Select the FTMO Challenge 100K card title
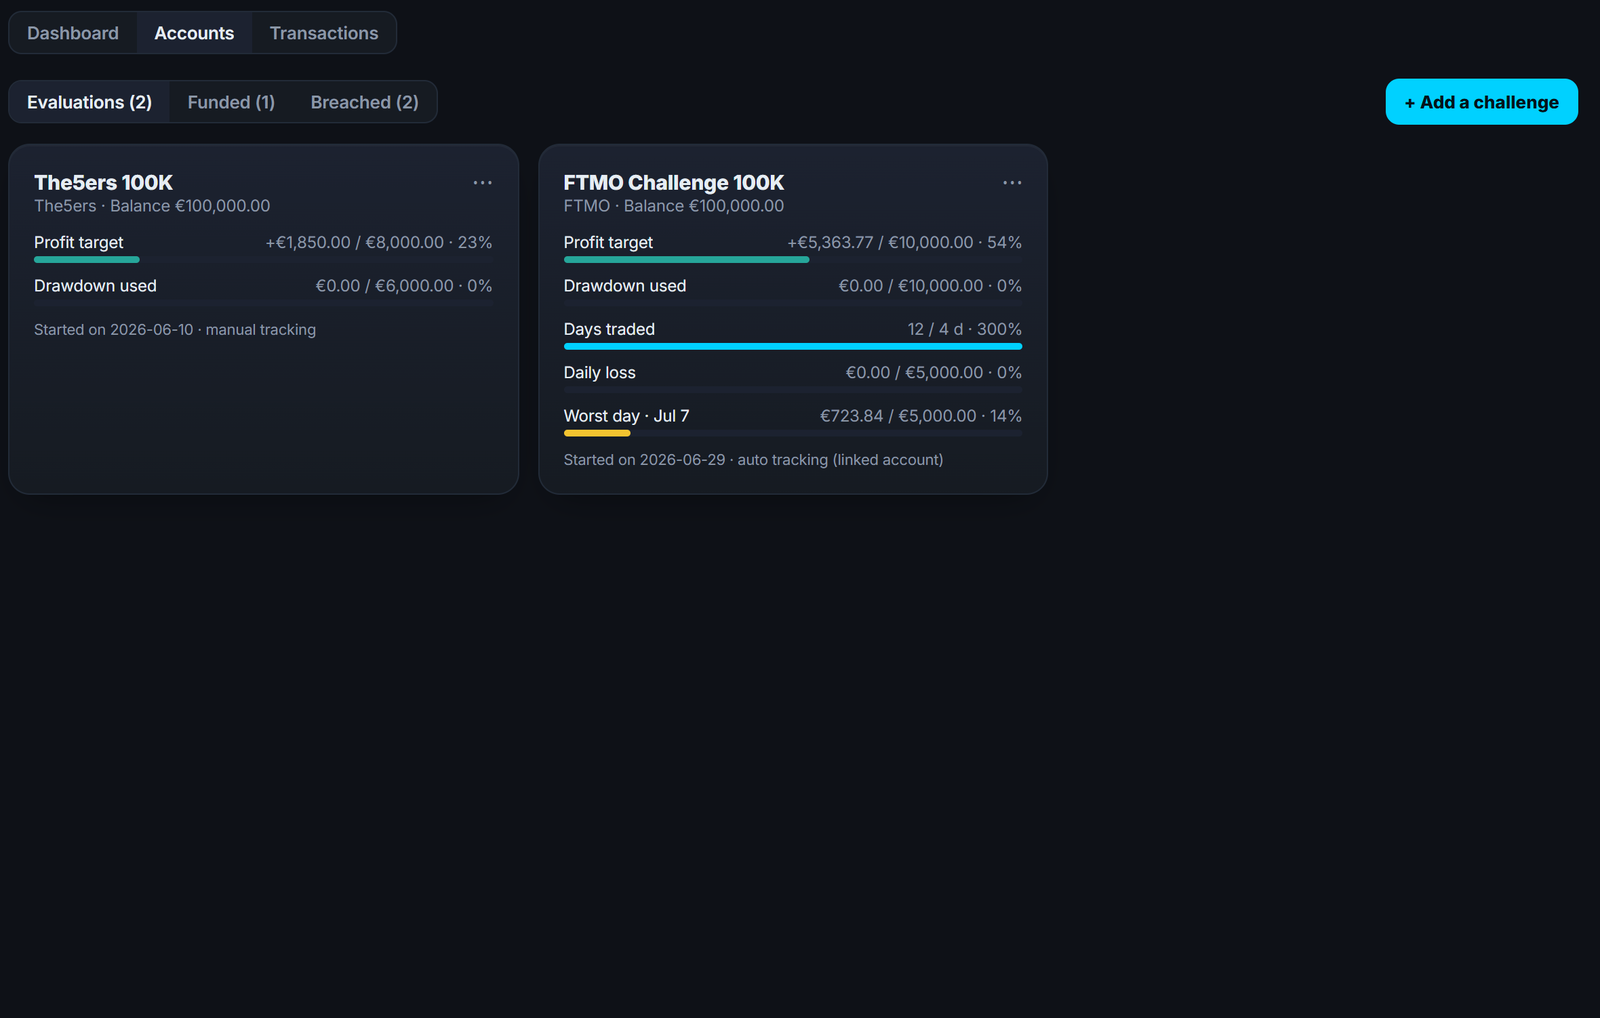This screenshot has width=1600, height=1018. tap(674, 183)
